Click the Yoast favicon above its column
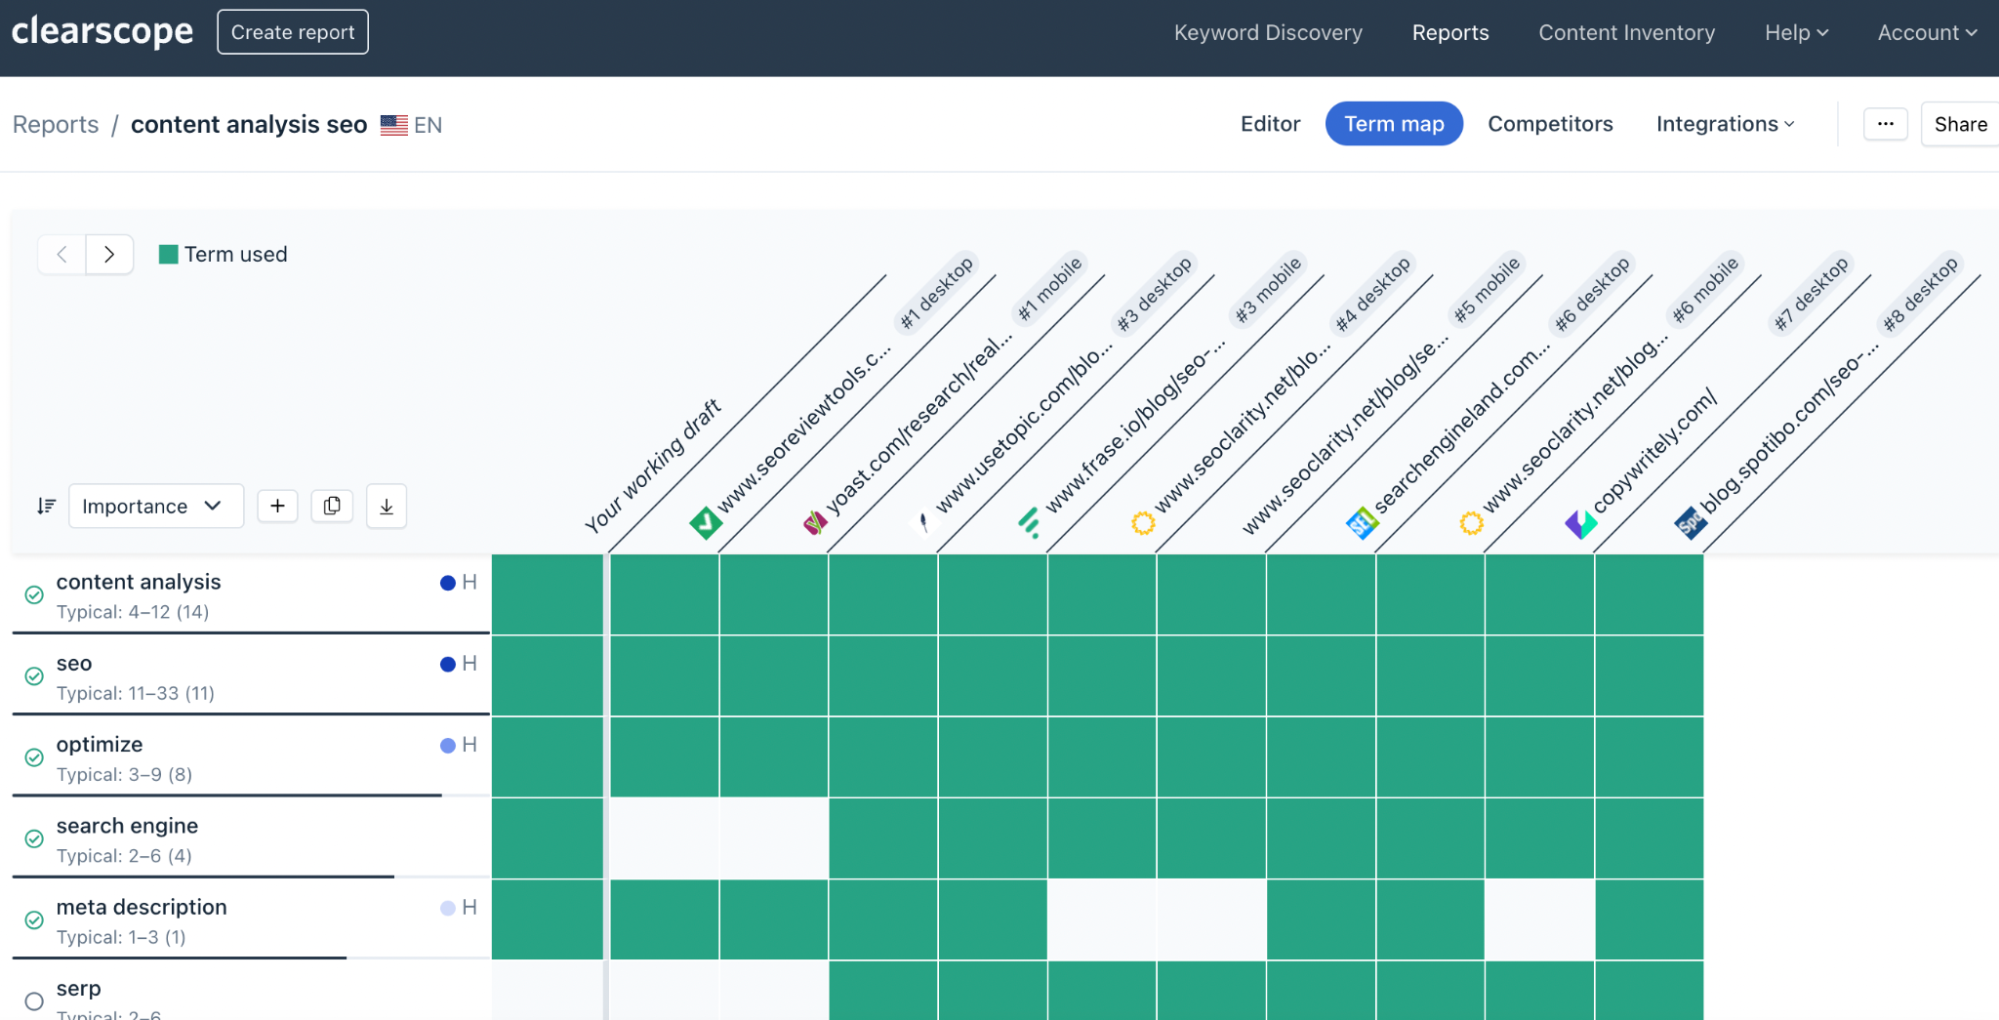Image resolution: width=1999 pixels, height=1020 pixels. (815, 521)
